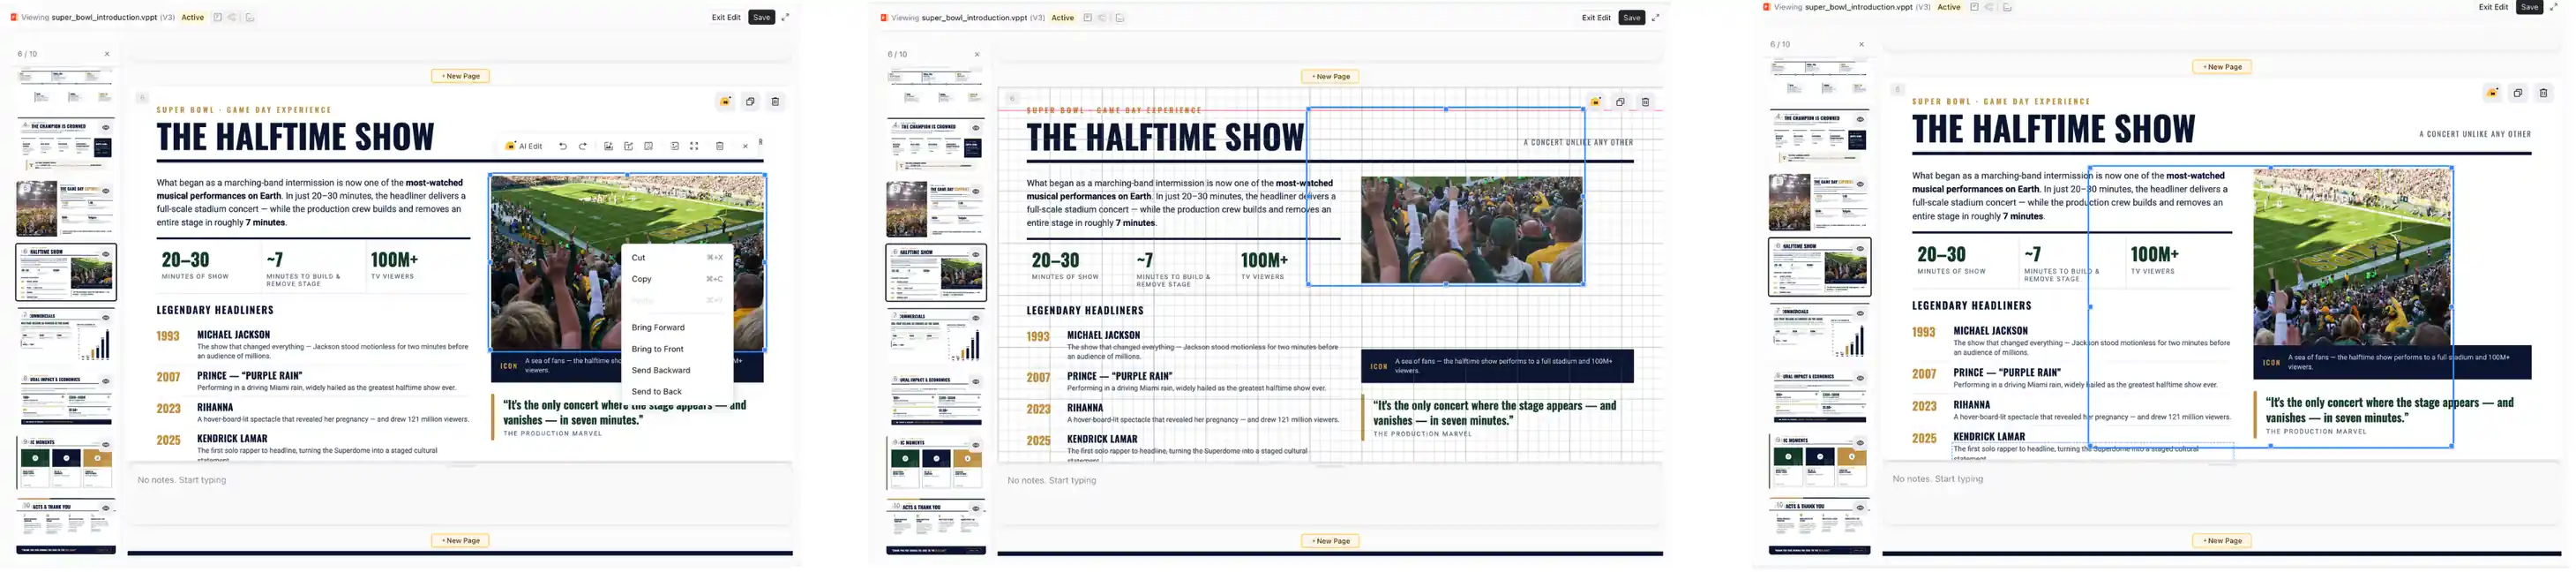Click the first icon after Active in middle window
This screenshot has width=2576, height=572.
point(1087,17)
